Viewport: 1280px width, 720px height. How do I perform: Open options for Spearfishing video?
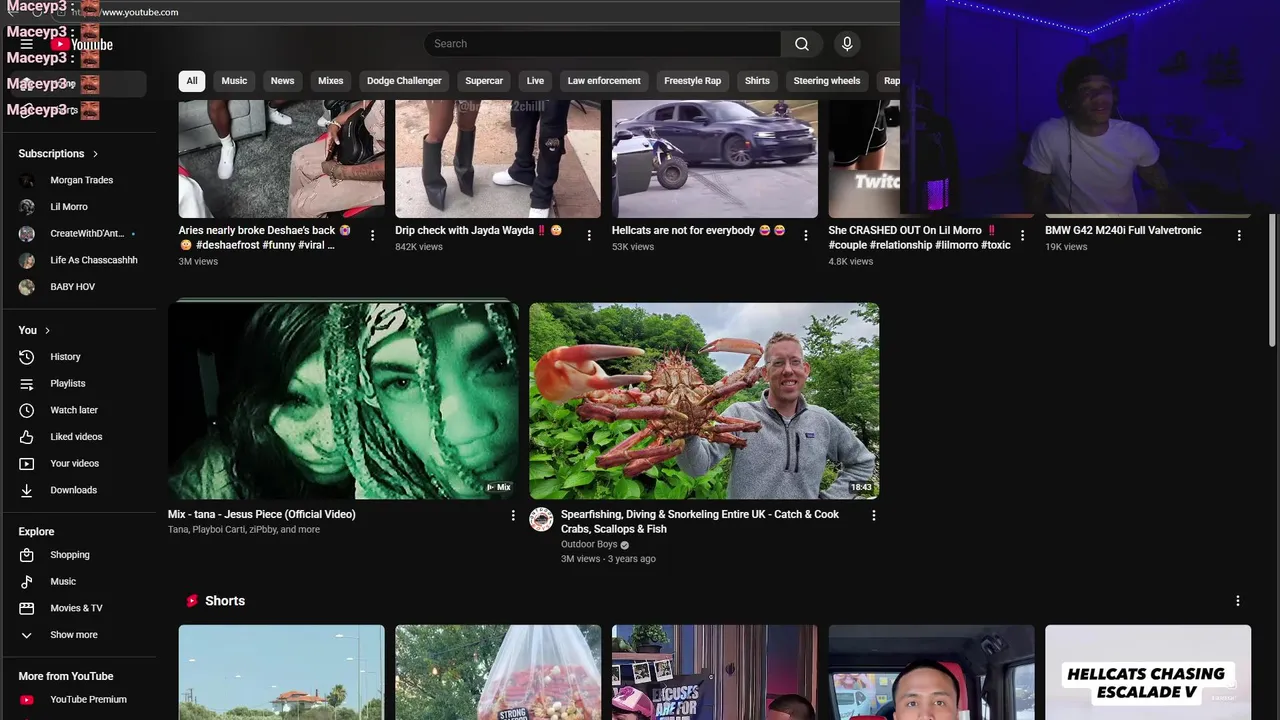(873, 516)
